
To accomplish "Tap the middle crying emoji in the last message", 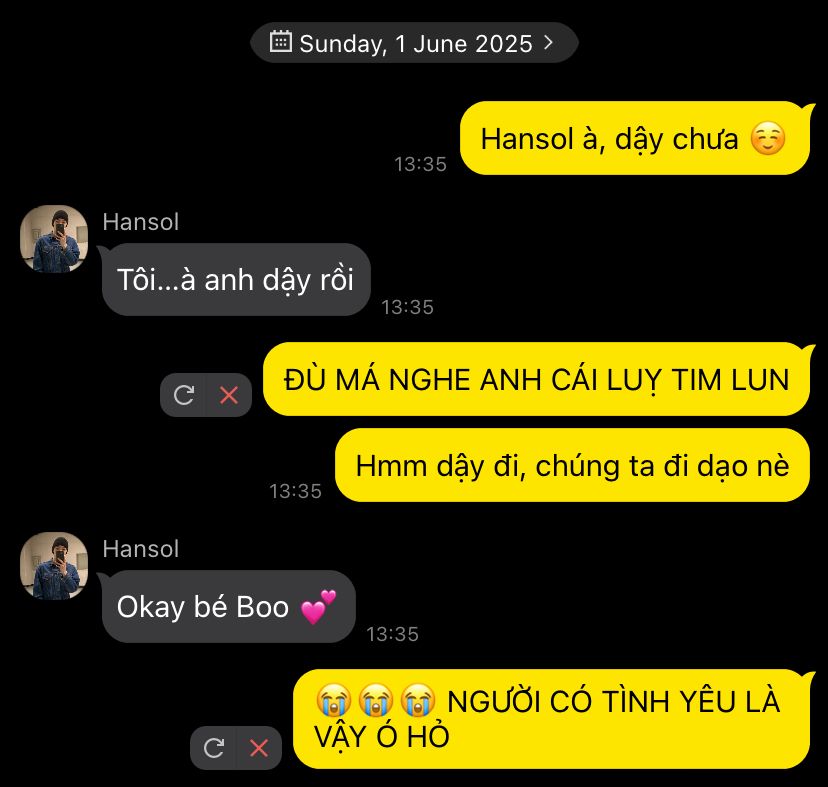I will coord(375,700).
